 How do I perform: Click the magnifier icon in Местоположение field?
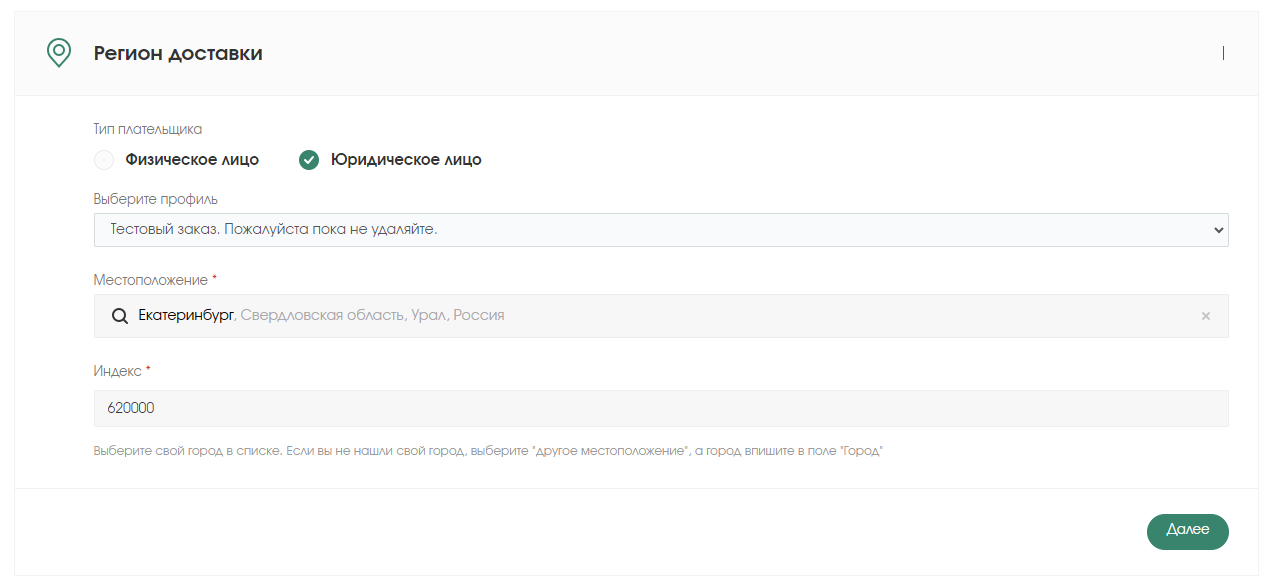(119, 316)
